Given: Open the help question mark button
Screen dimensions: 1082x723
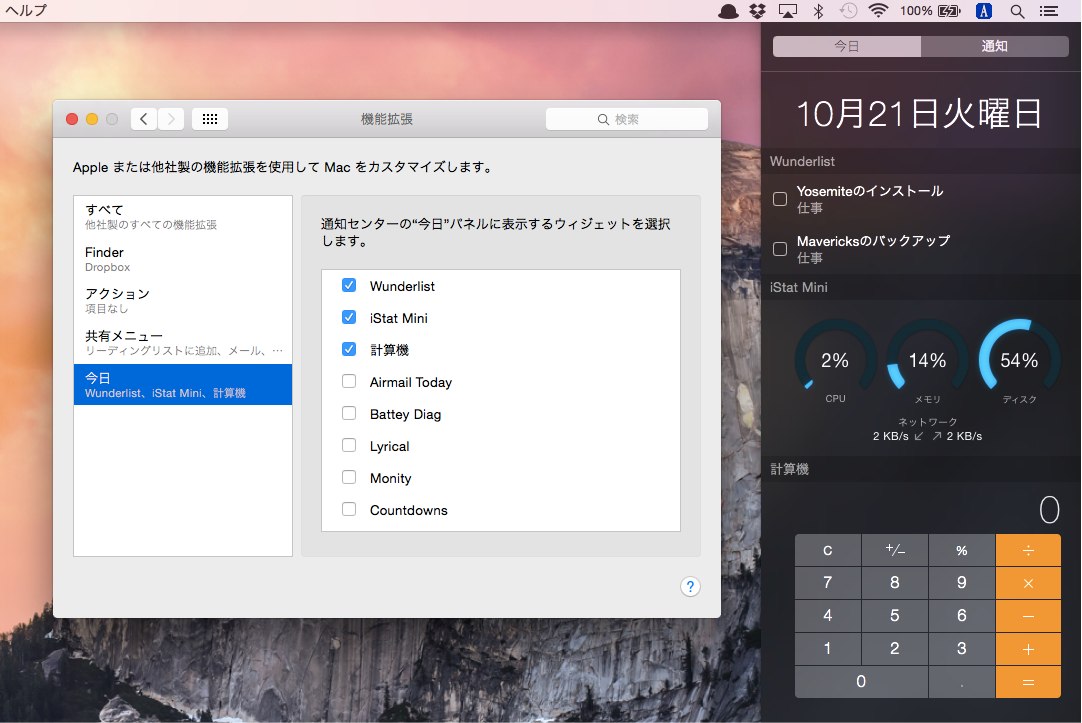Looking at the screenshot, I should tap(690, 586).
